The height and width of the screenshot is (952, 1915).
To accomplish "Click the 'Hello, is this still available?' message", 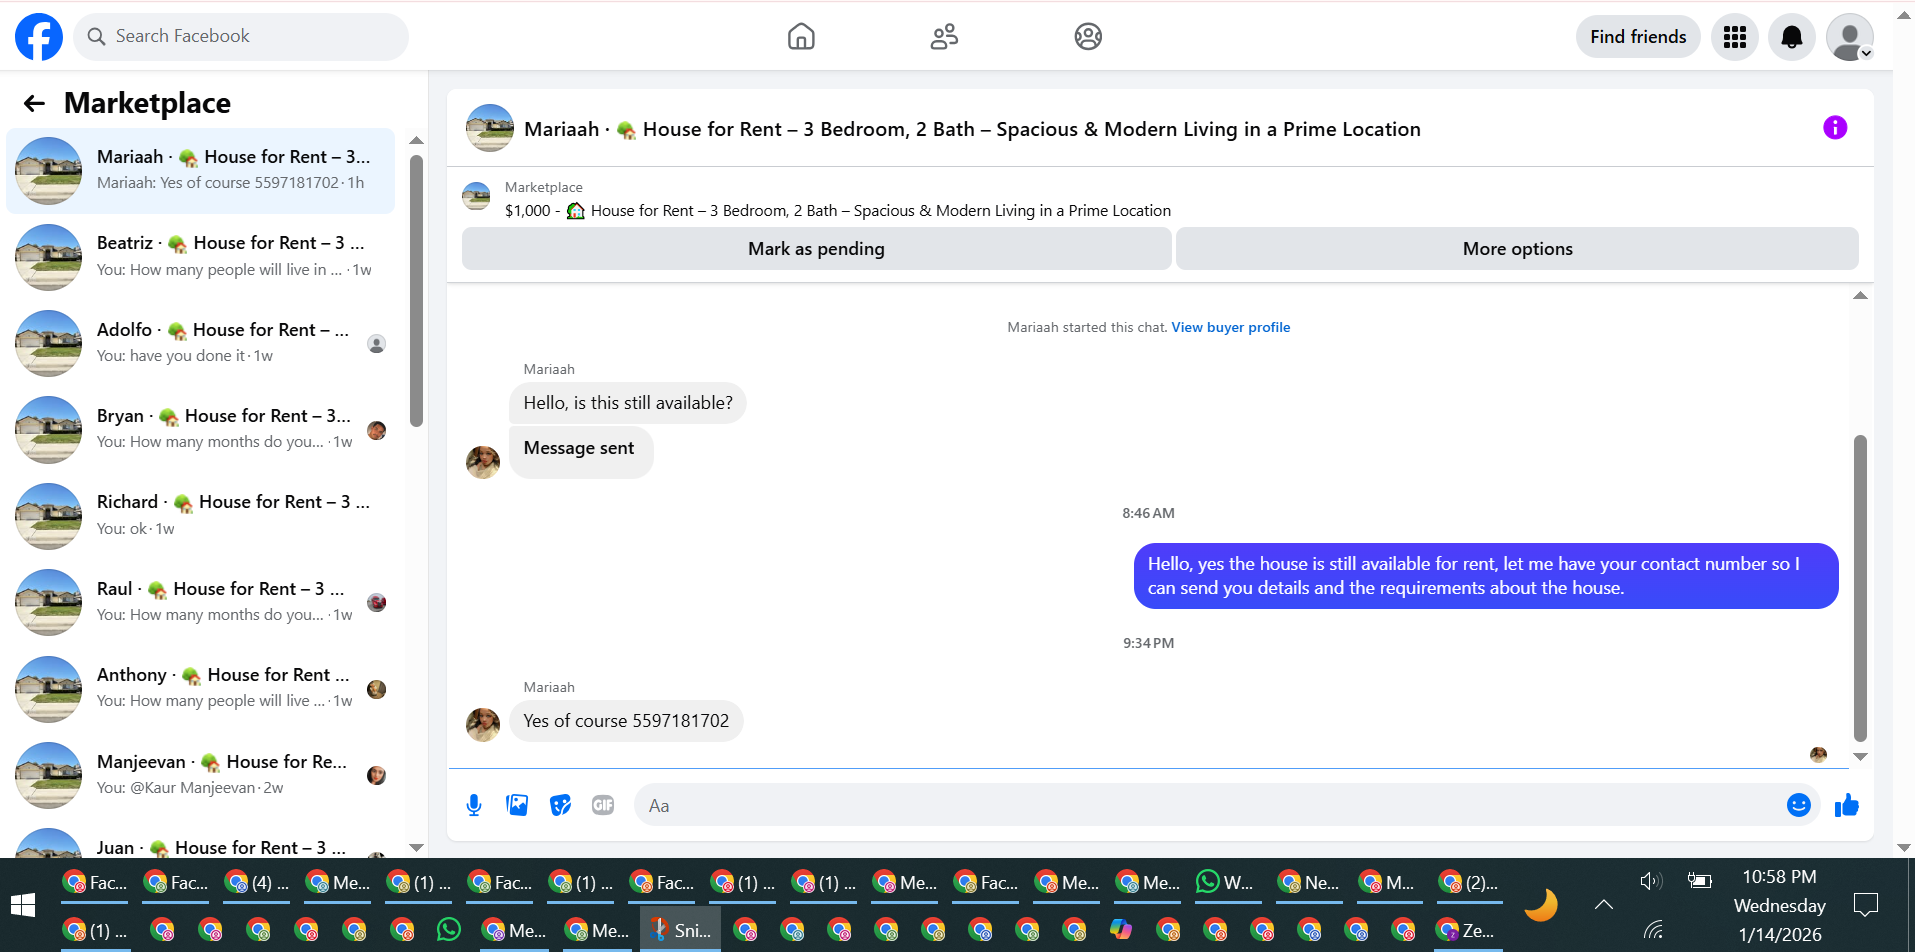I will coord(628,403).
